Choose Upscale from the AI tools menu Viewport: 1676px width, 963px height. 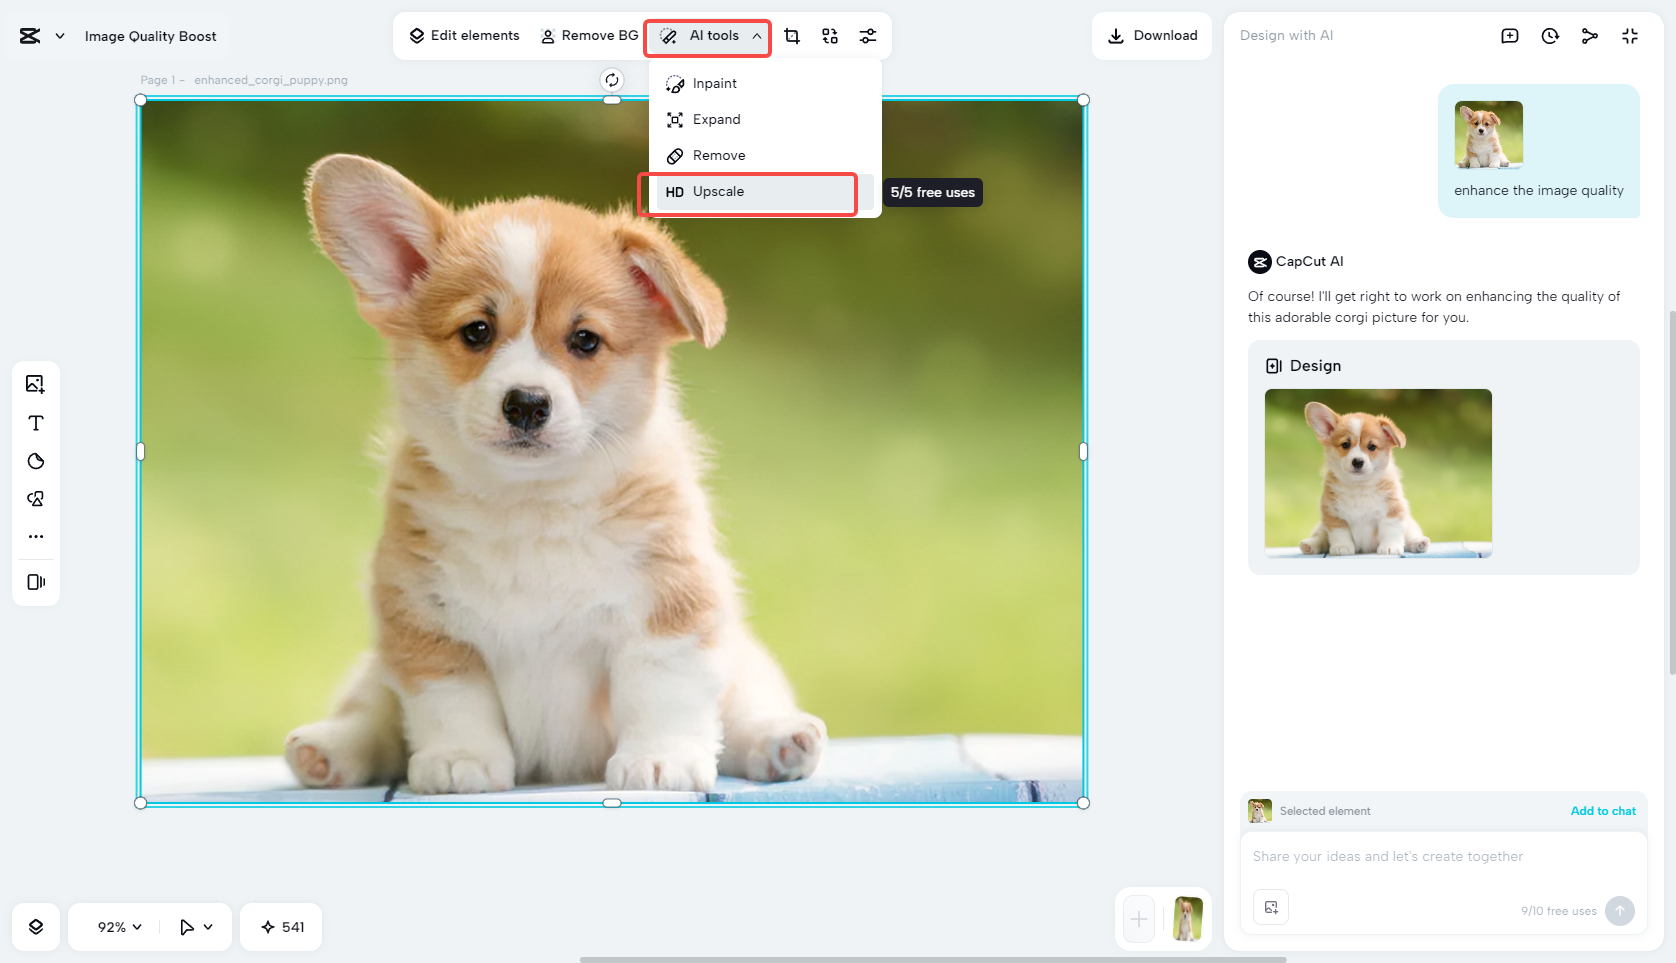(x=718, y=191)
